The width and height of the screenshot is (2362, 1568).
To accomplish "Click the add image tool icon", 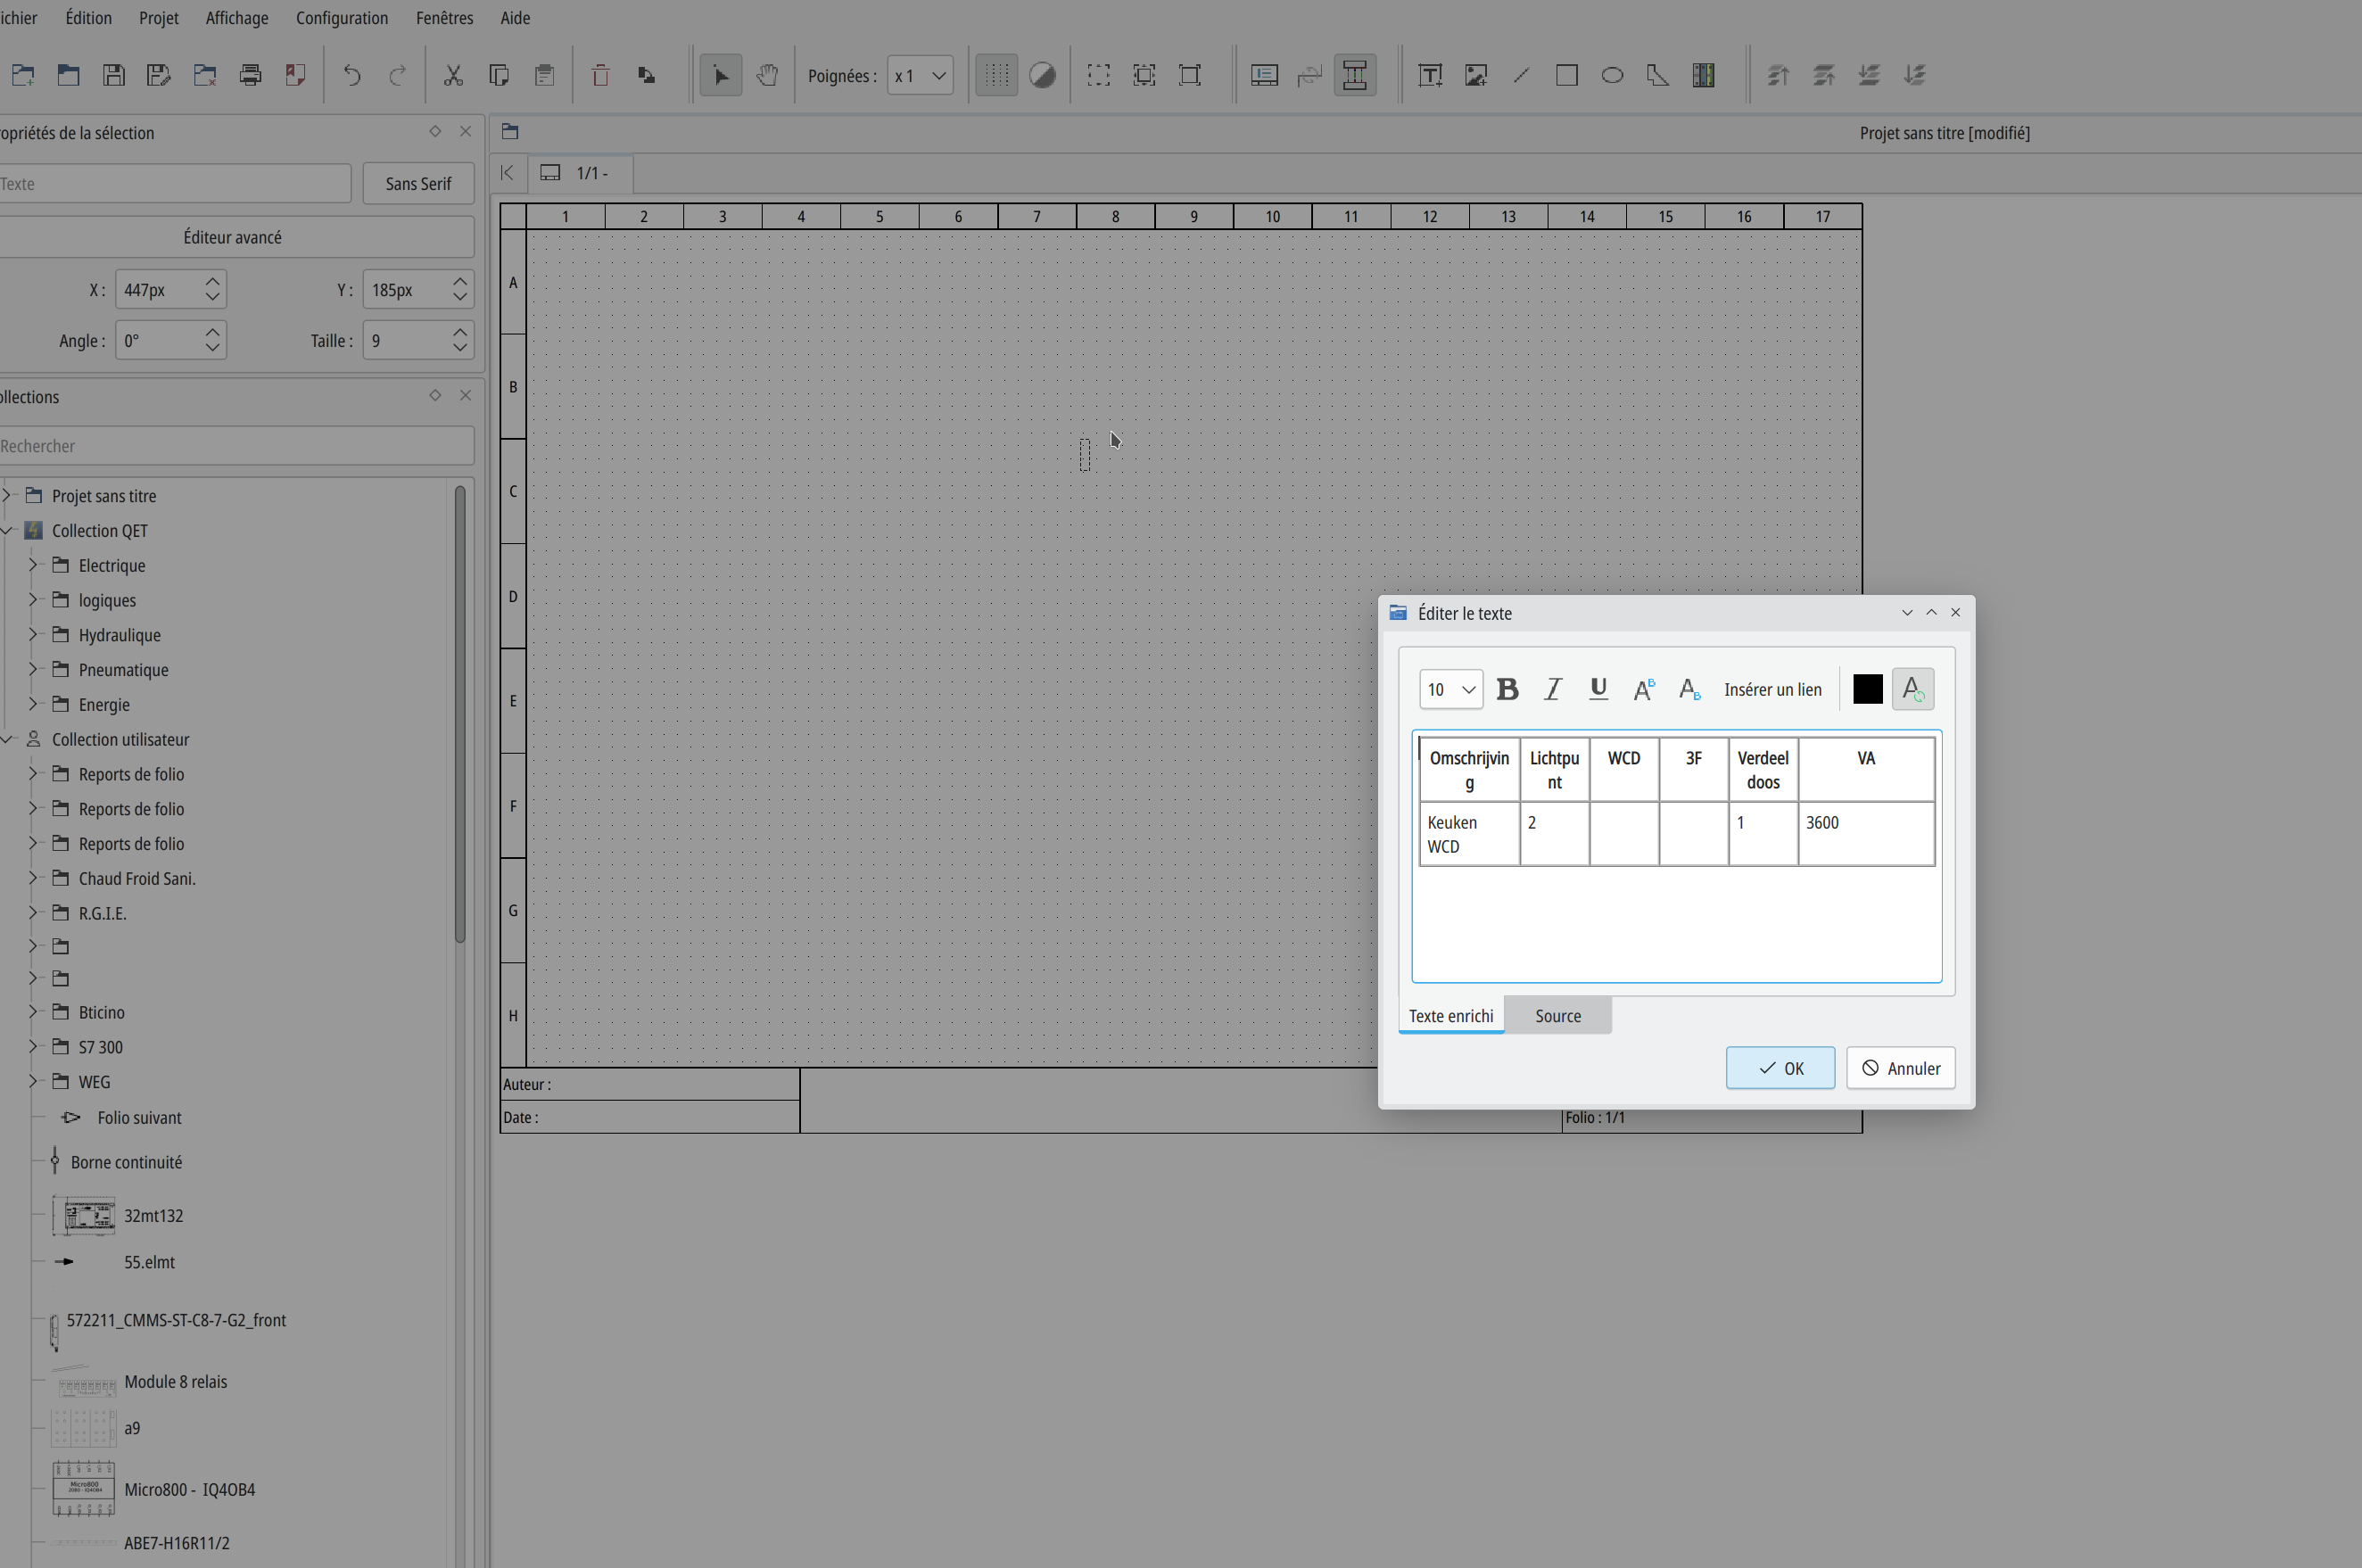I will (x=1476, y=75).
